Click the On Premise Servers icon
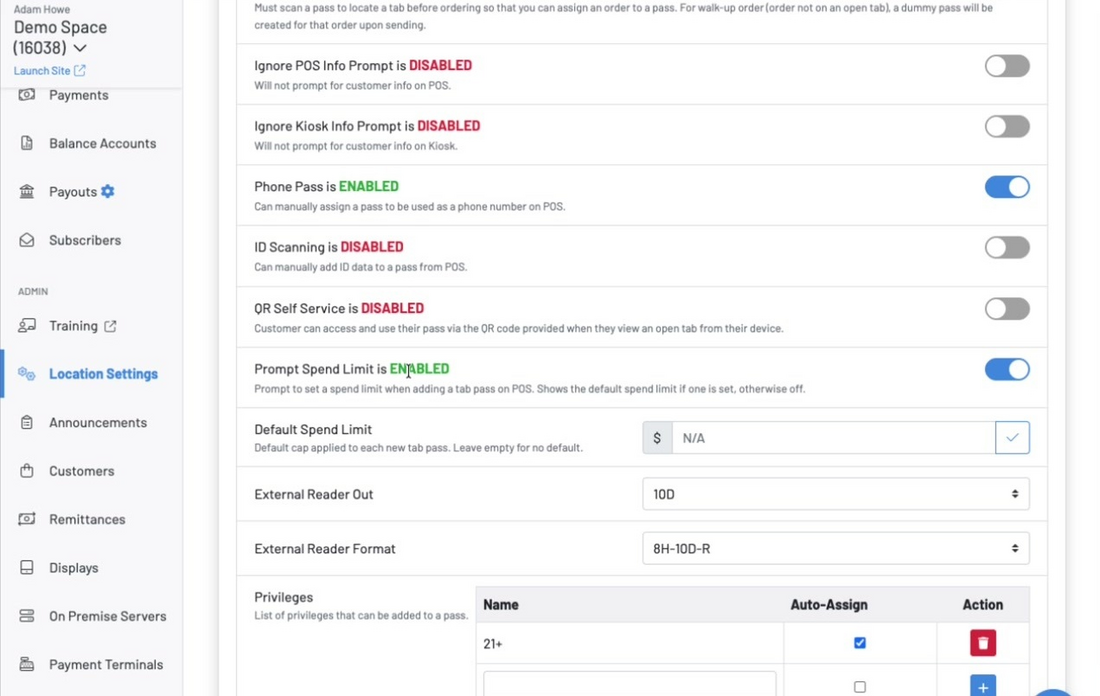This screenshot has height=696, width=1100. pos(27,615)
